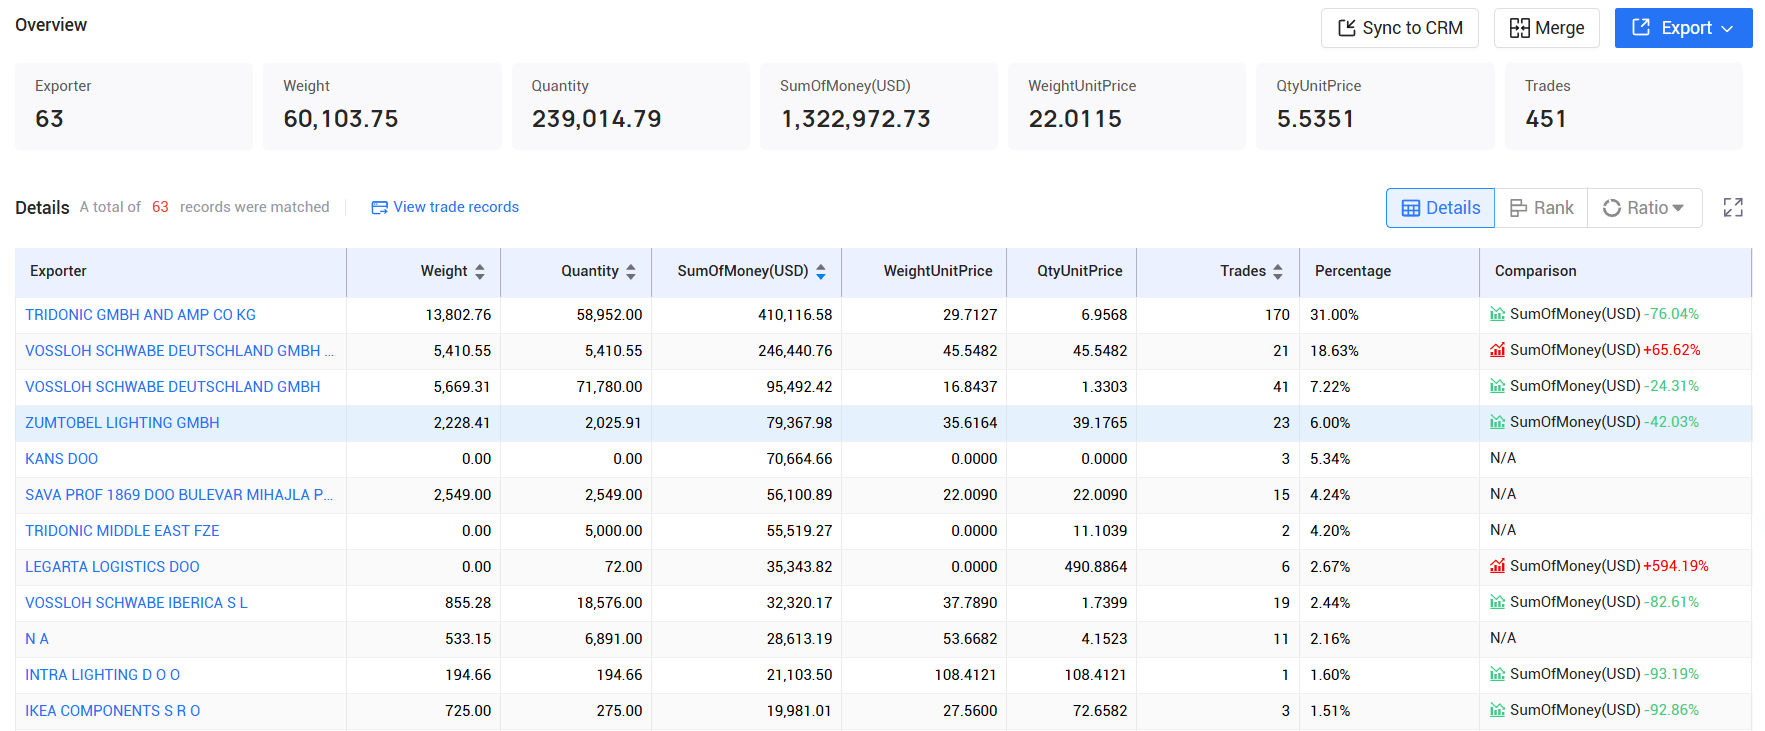Switch to the Details view tab
1765x731 pixels.
(x=1440, y=208)
